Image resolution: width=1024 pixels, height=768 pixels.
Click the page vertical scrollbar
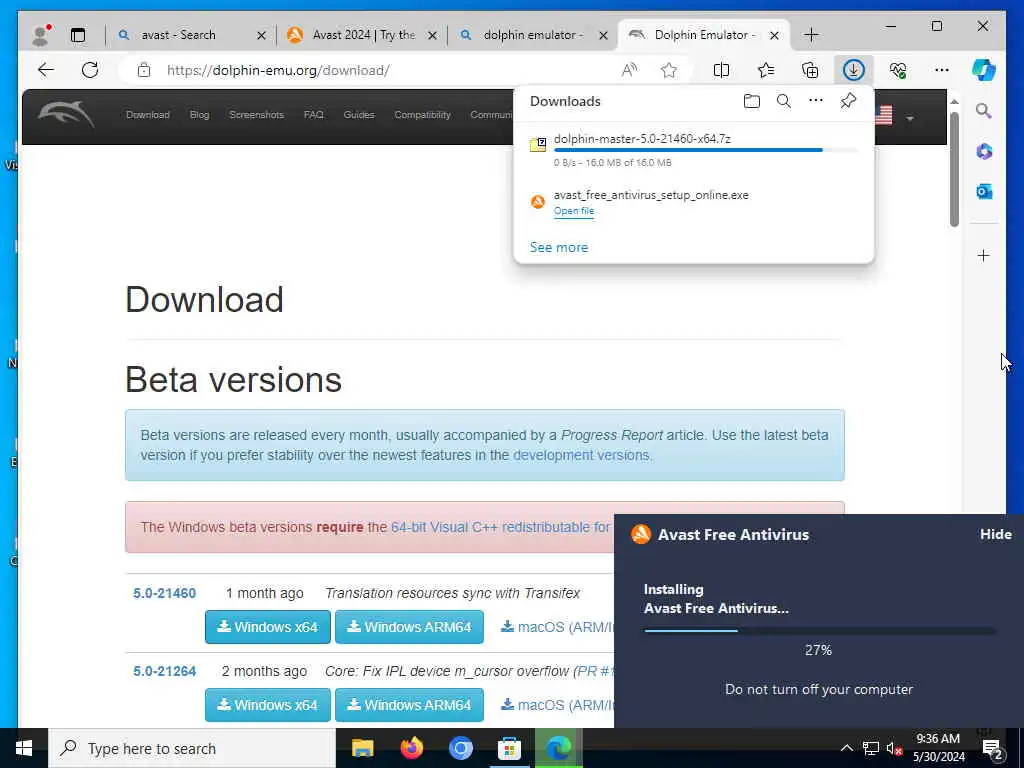(954, 170)
